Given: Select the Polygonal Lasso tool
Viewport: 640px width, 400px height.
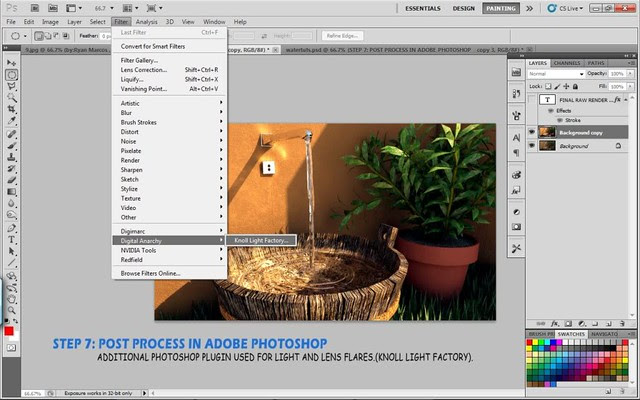Looking at the screenshot, I should click(x=11, y=86).
